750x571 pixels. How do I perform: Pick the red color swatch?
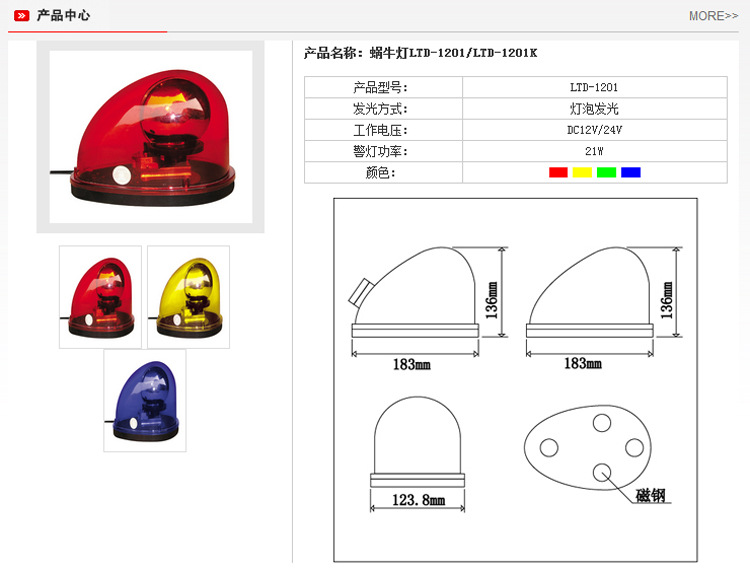(558, 172)
